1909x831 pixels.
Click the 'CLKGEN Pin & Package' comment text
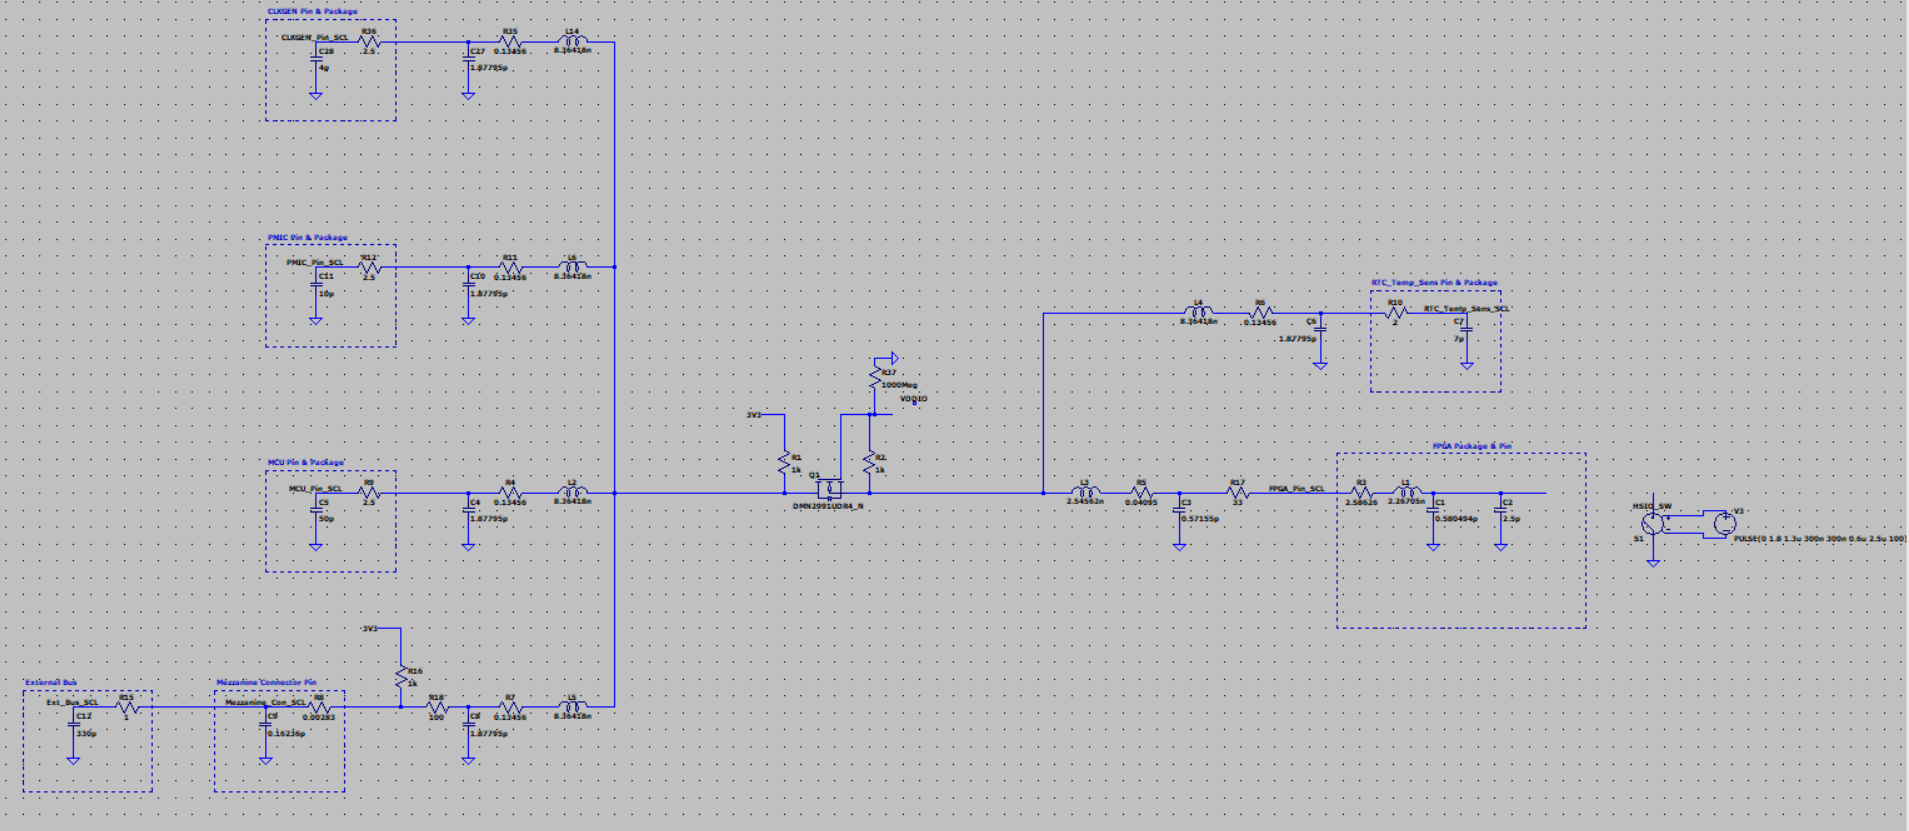312,12
